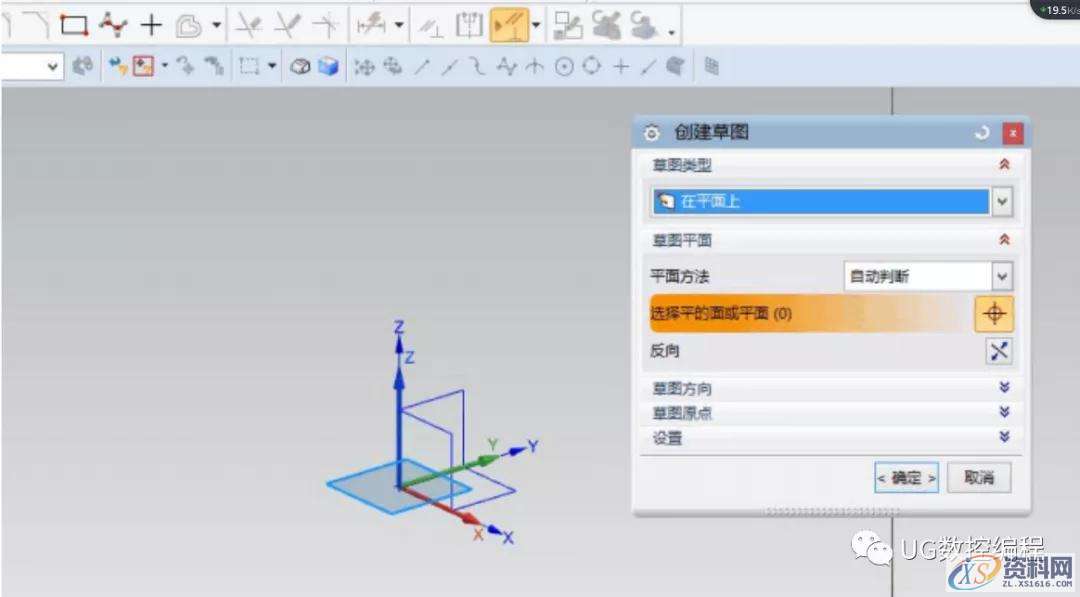The height and width of the screenshot is (597, 1080).
Task: Collapse the 草图平面 section
Action: pos(1005,239)
